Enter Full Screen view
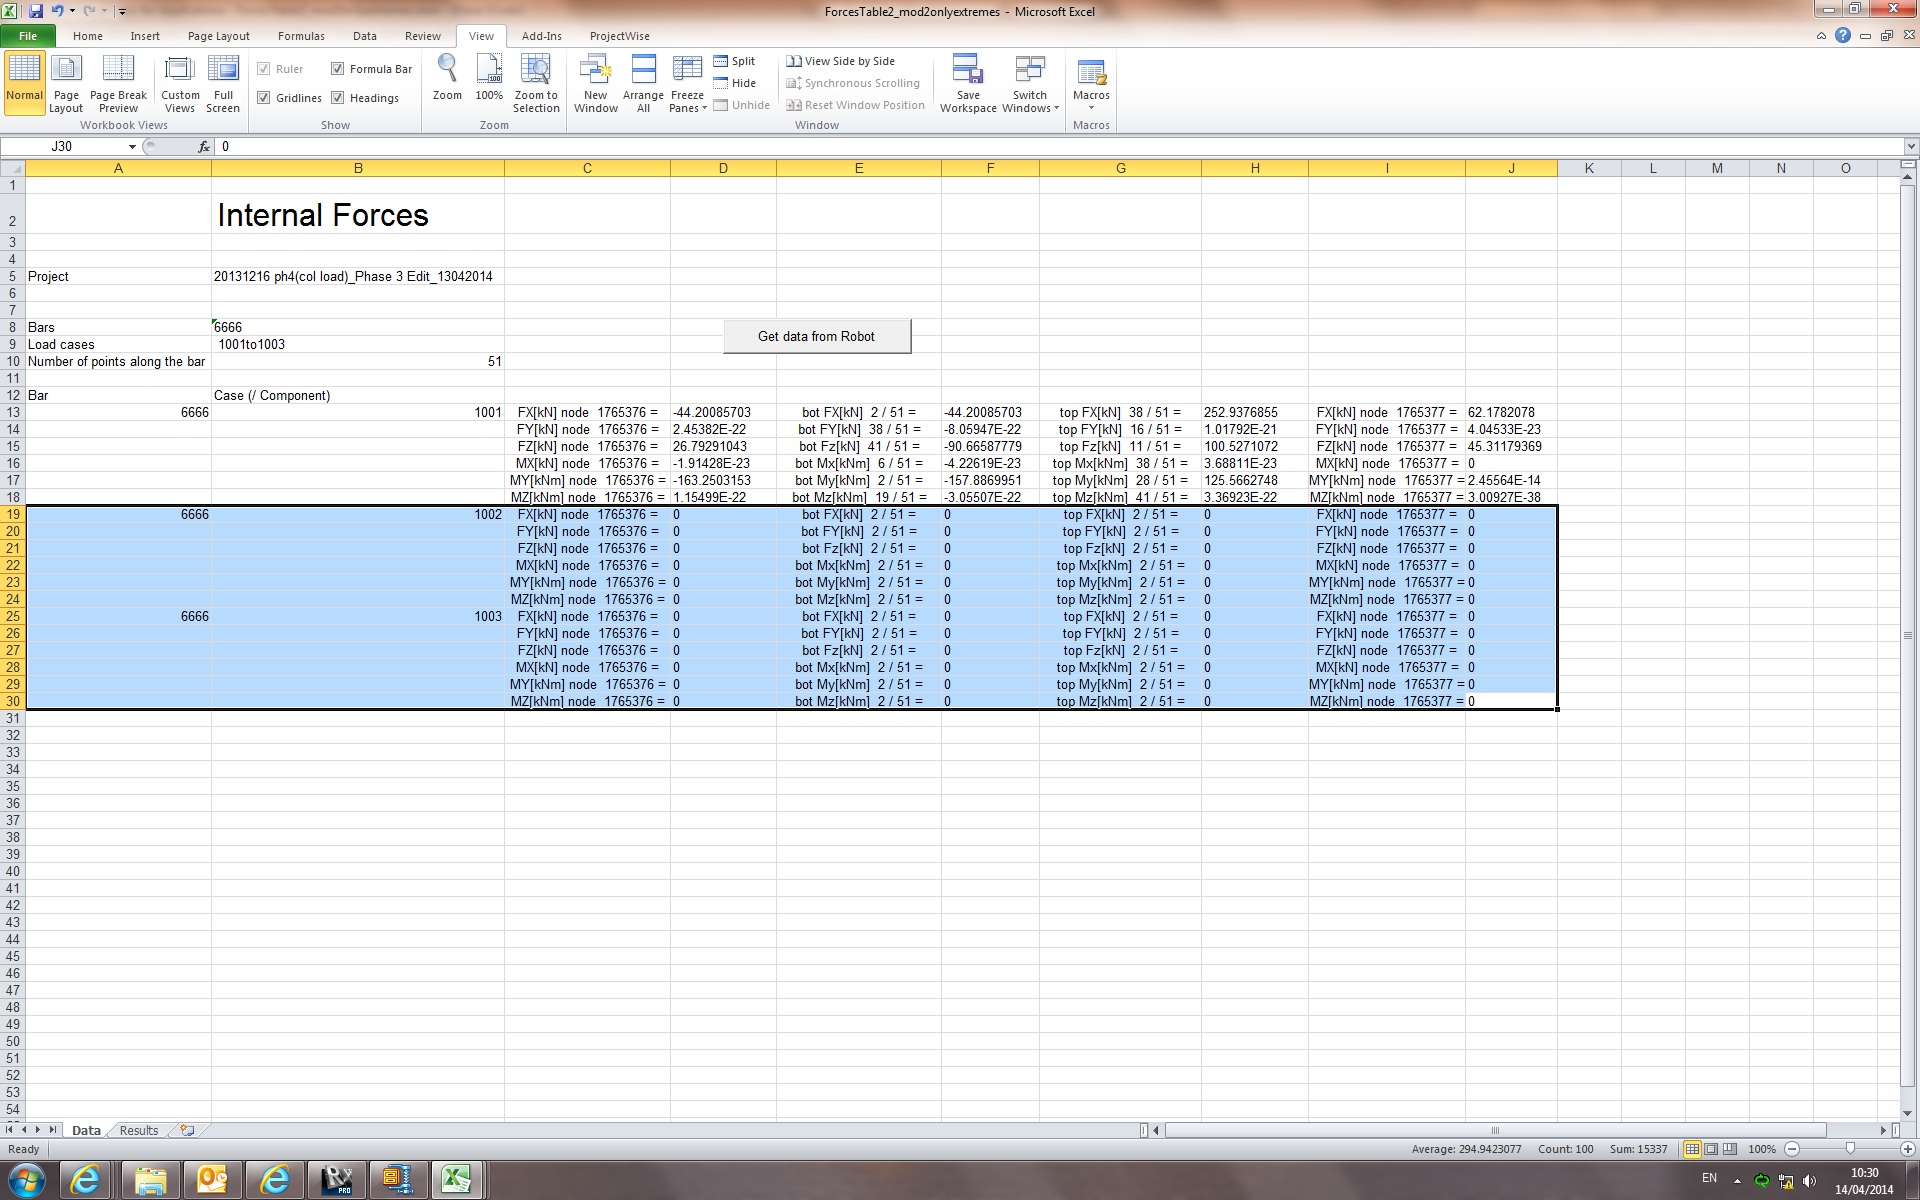 (223, 84)
